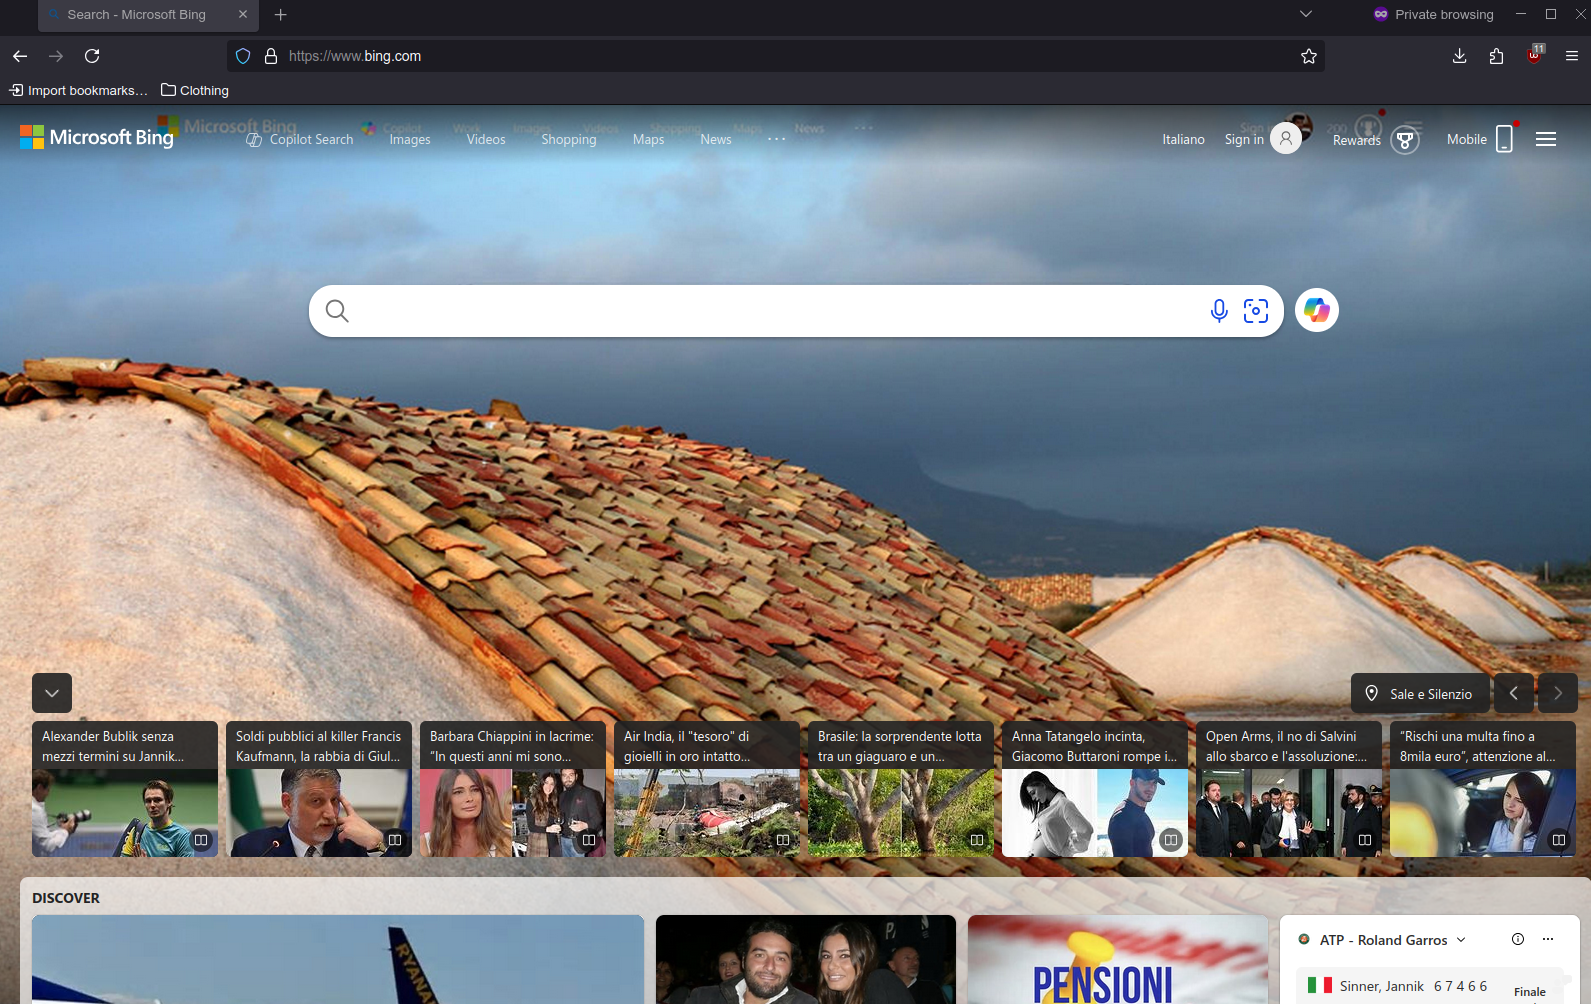Expand the more navigation ellipsis
Screen dimensions: 1591x1004
777,139
